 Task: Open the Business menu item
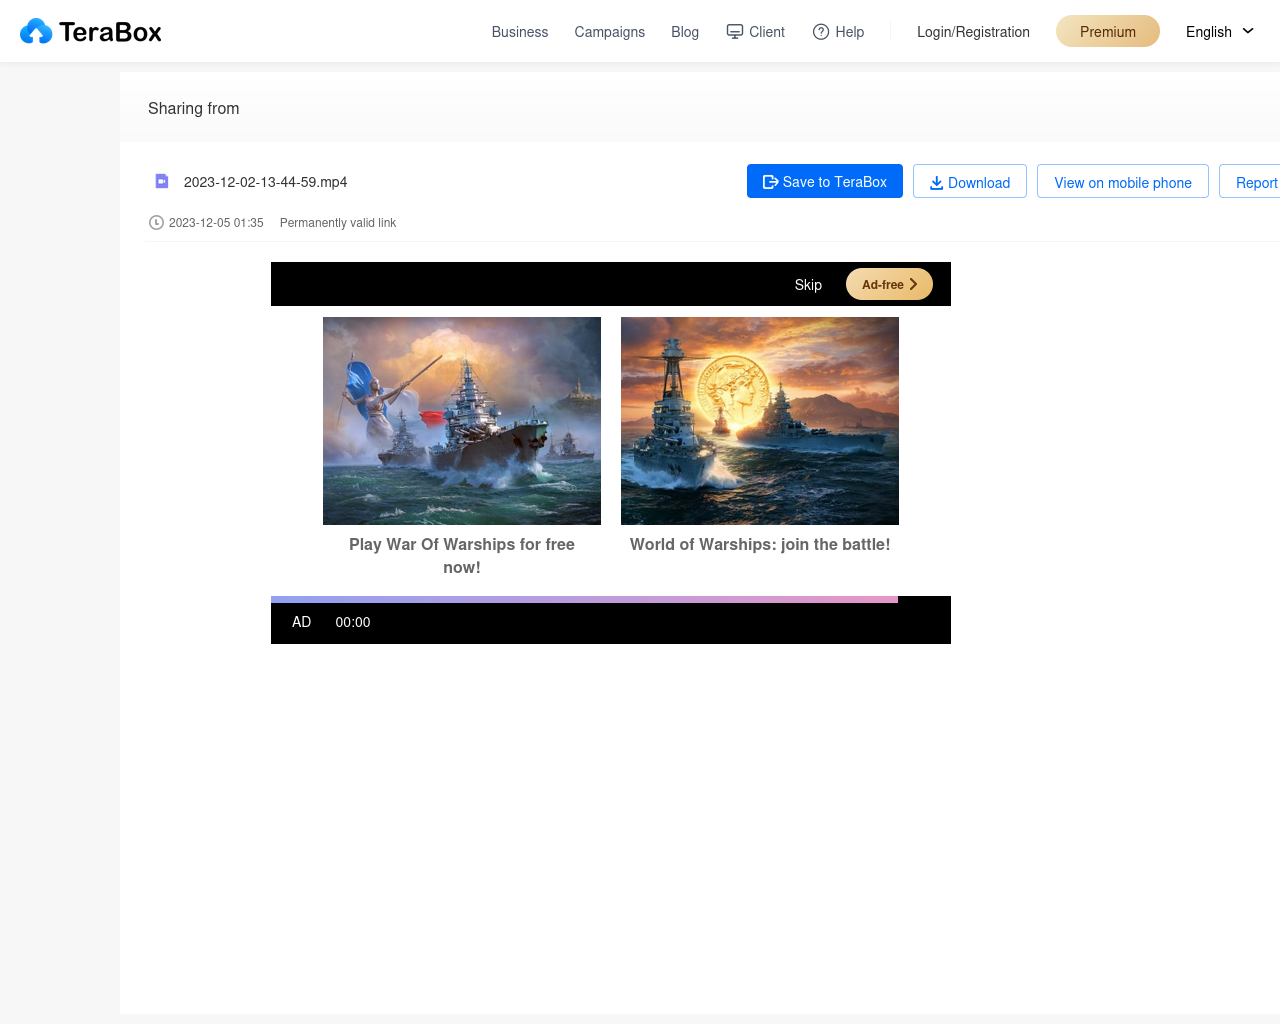pyautogui.click(x=520, y=32)
